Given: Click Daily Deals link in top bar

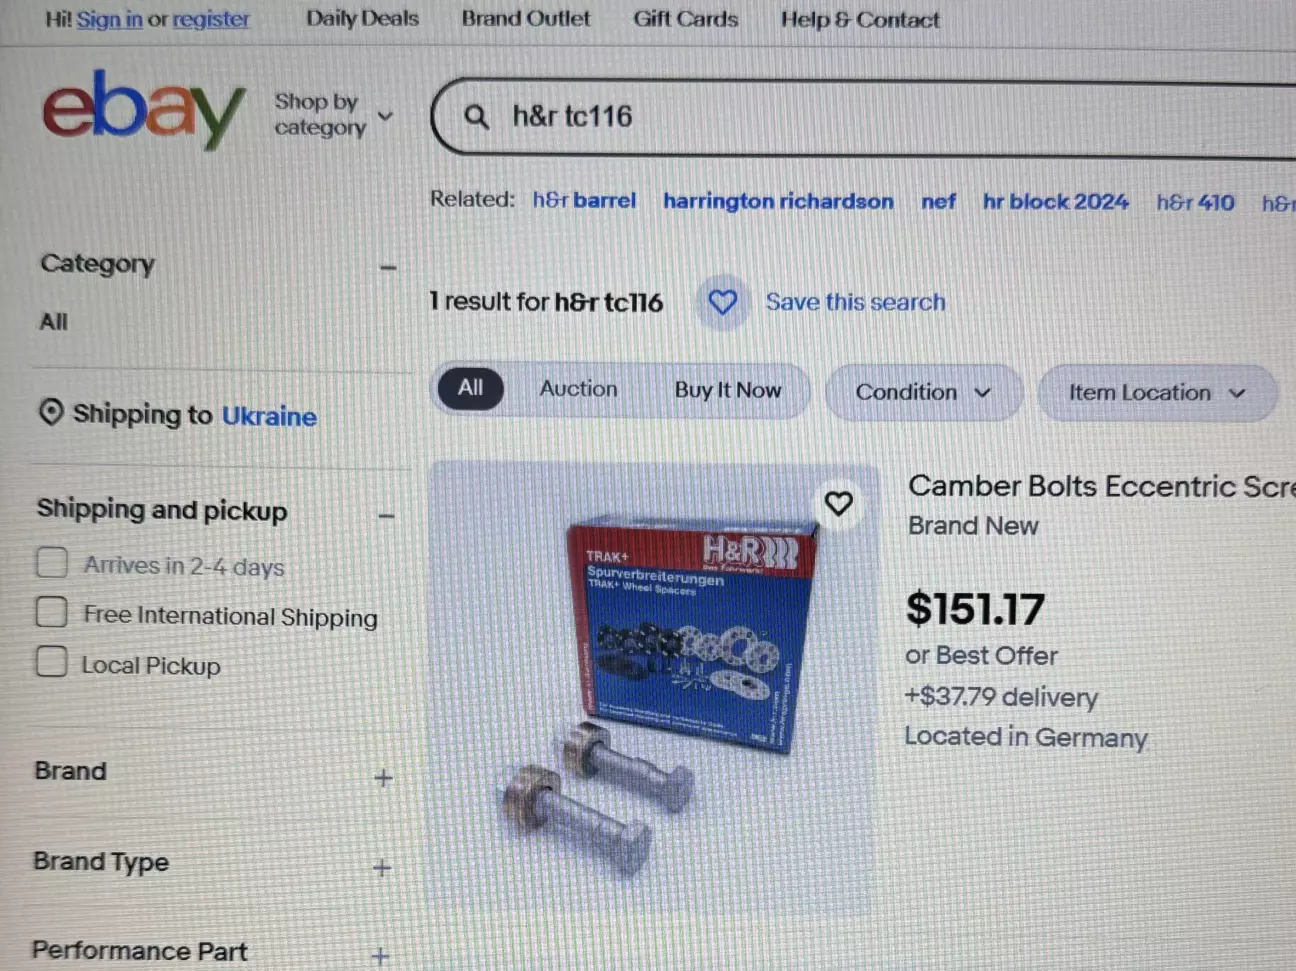Looking at the screenshot, I should click(362, 18).
